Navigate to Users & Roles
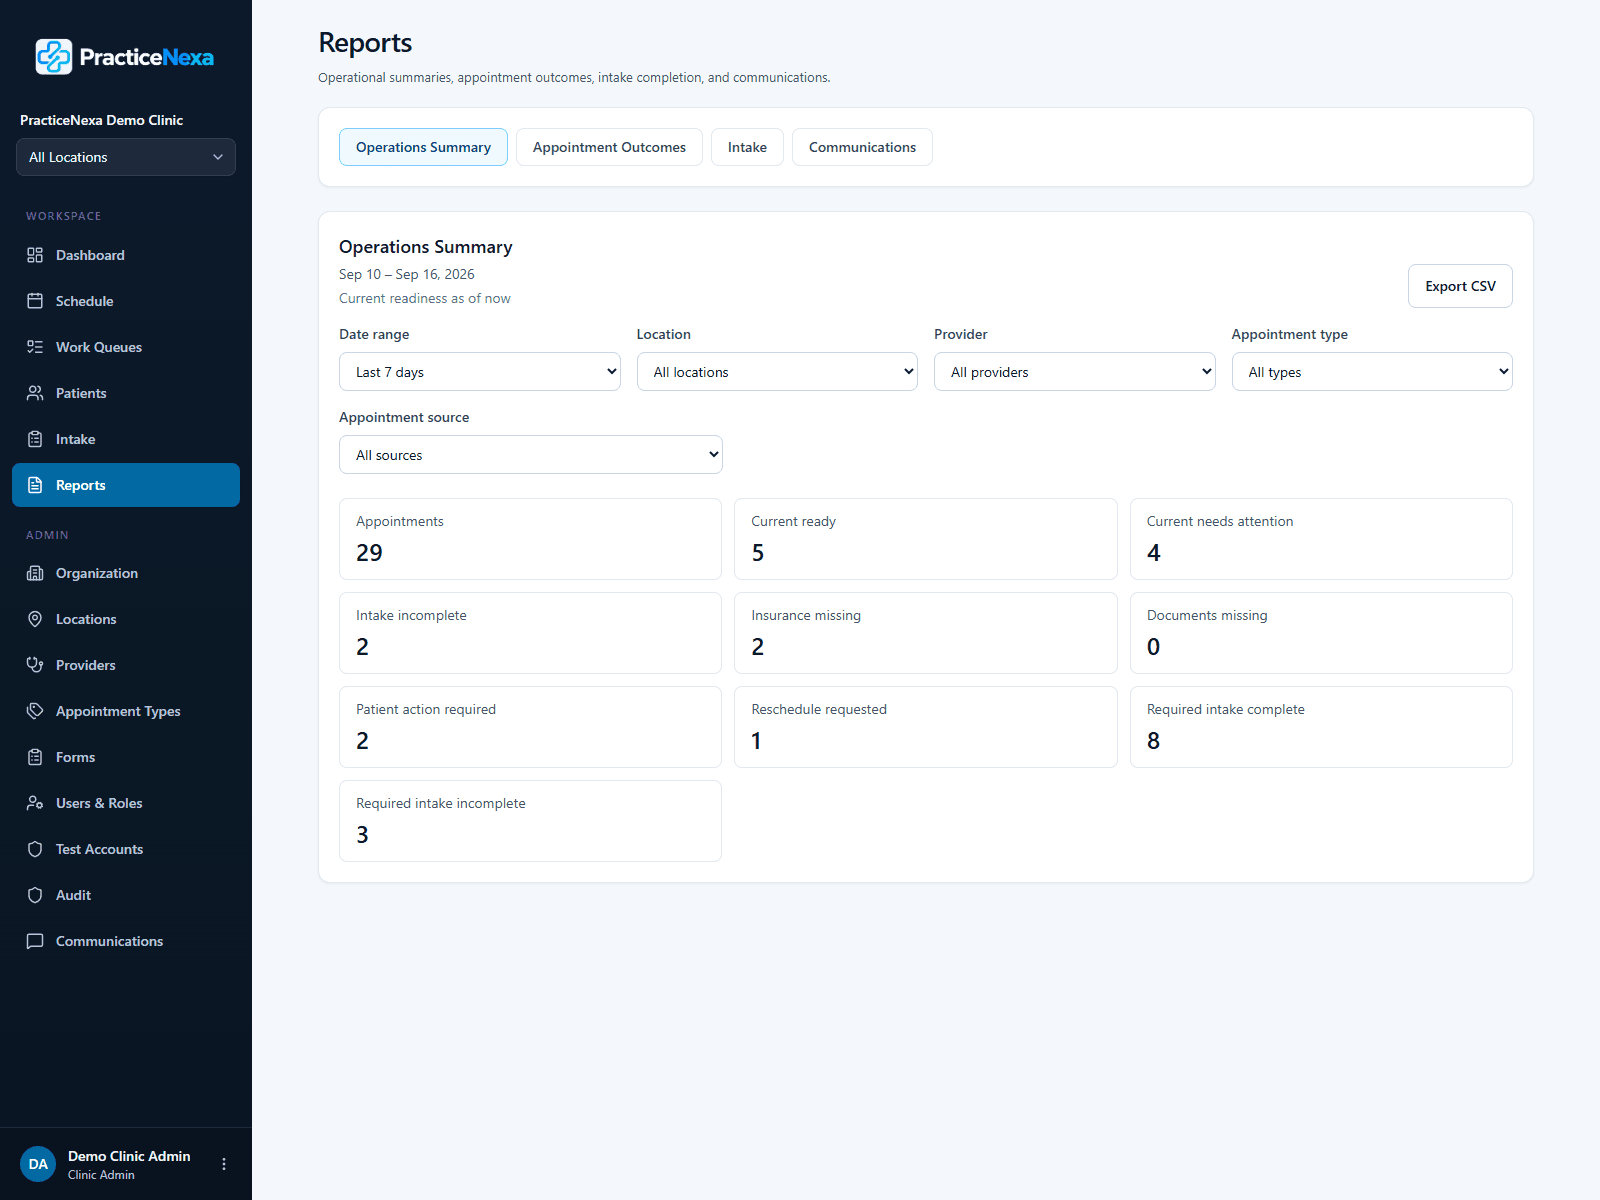1600x1200 pixels. click(126, 803)
